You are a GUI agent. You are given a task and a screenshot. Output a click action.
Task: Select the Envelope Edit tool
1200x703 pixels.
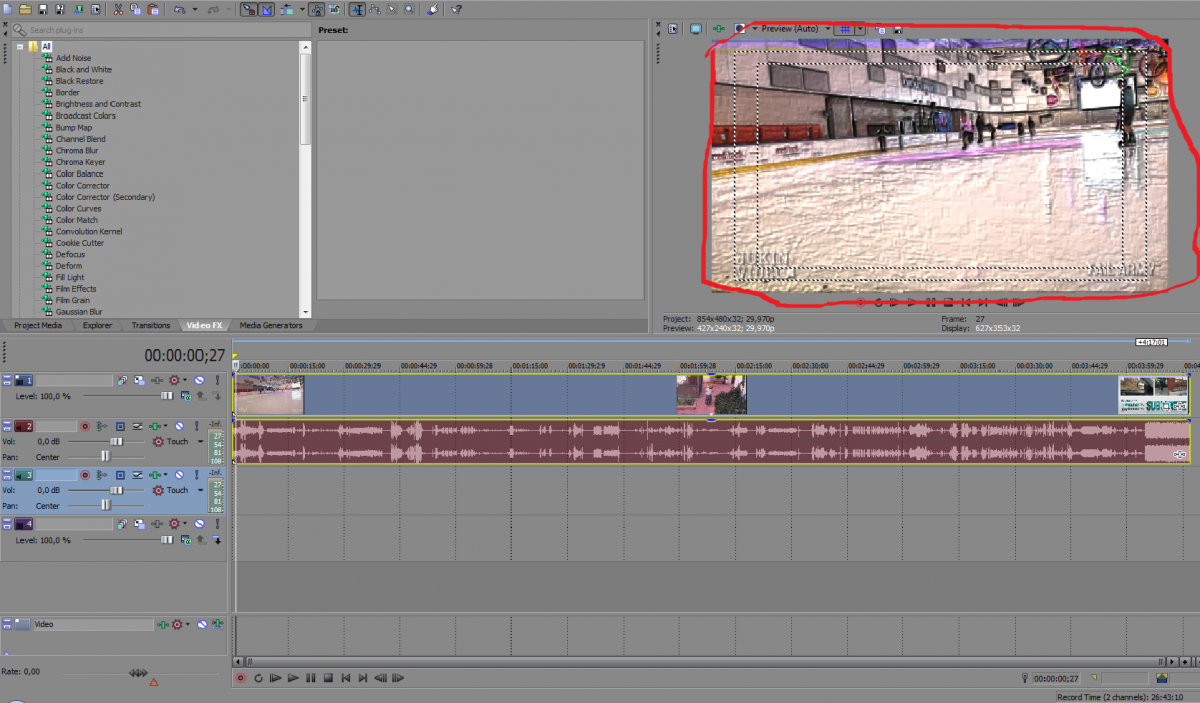[374, 9]
